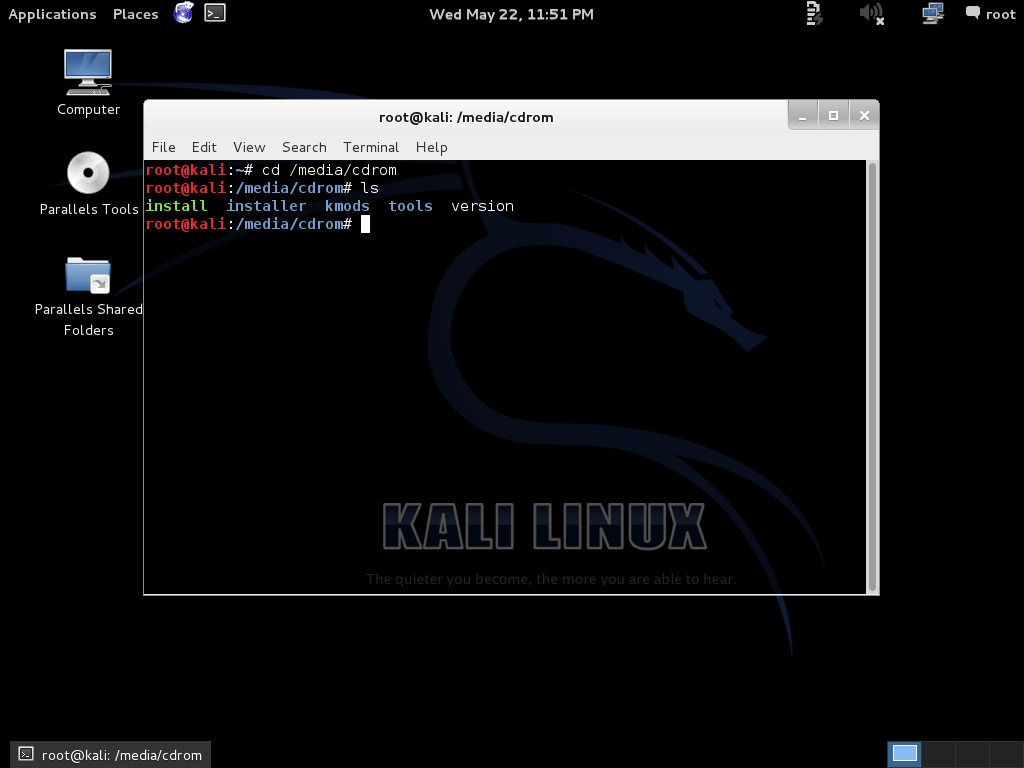Click the 'cd /media/cdrom' command text
This screenshot has height=768, width=1024.
click(329, 170)
